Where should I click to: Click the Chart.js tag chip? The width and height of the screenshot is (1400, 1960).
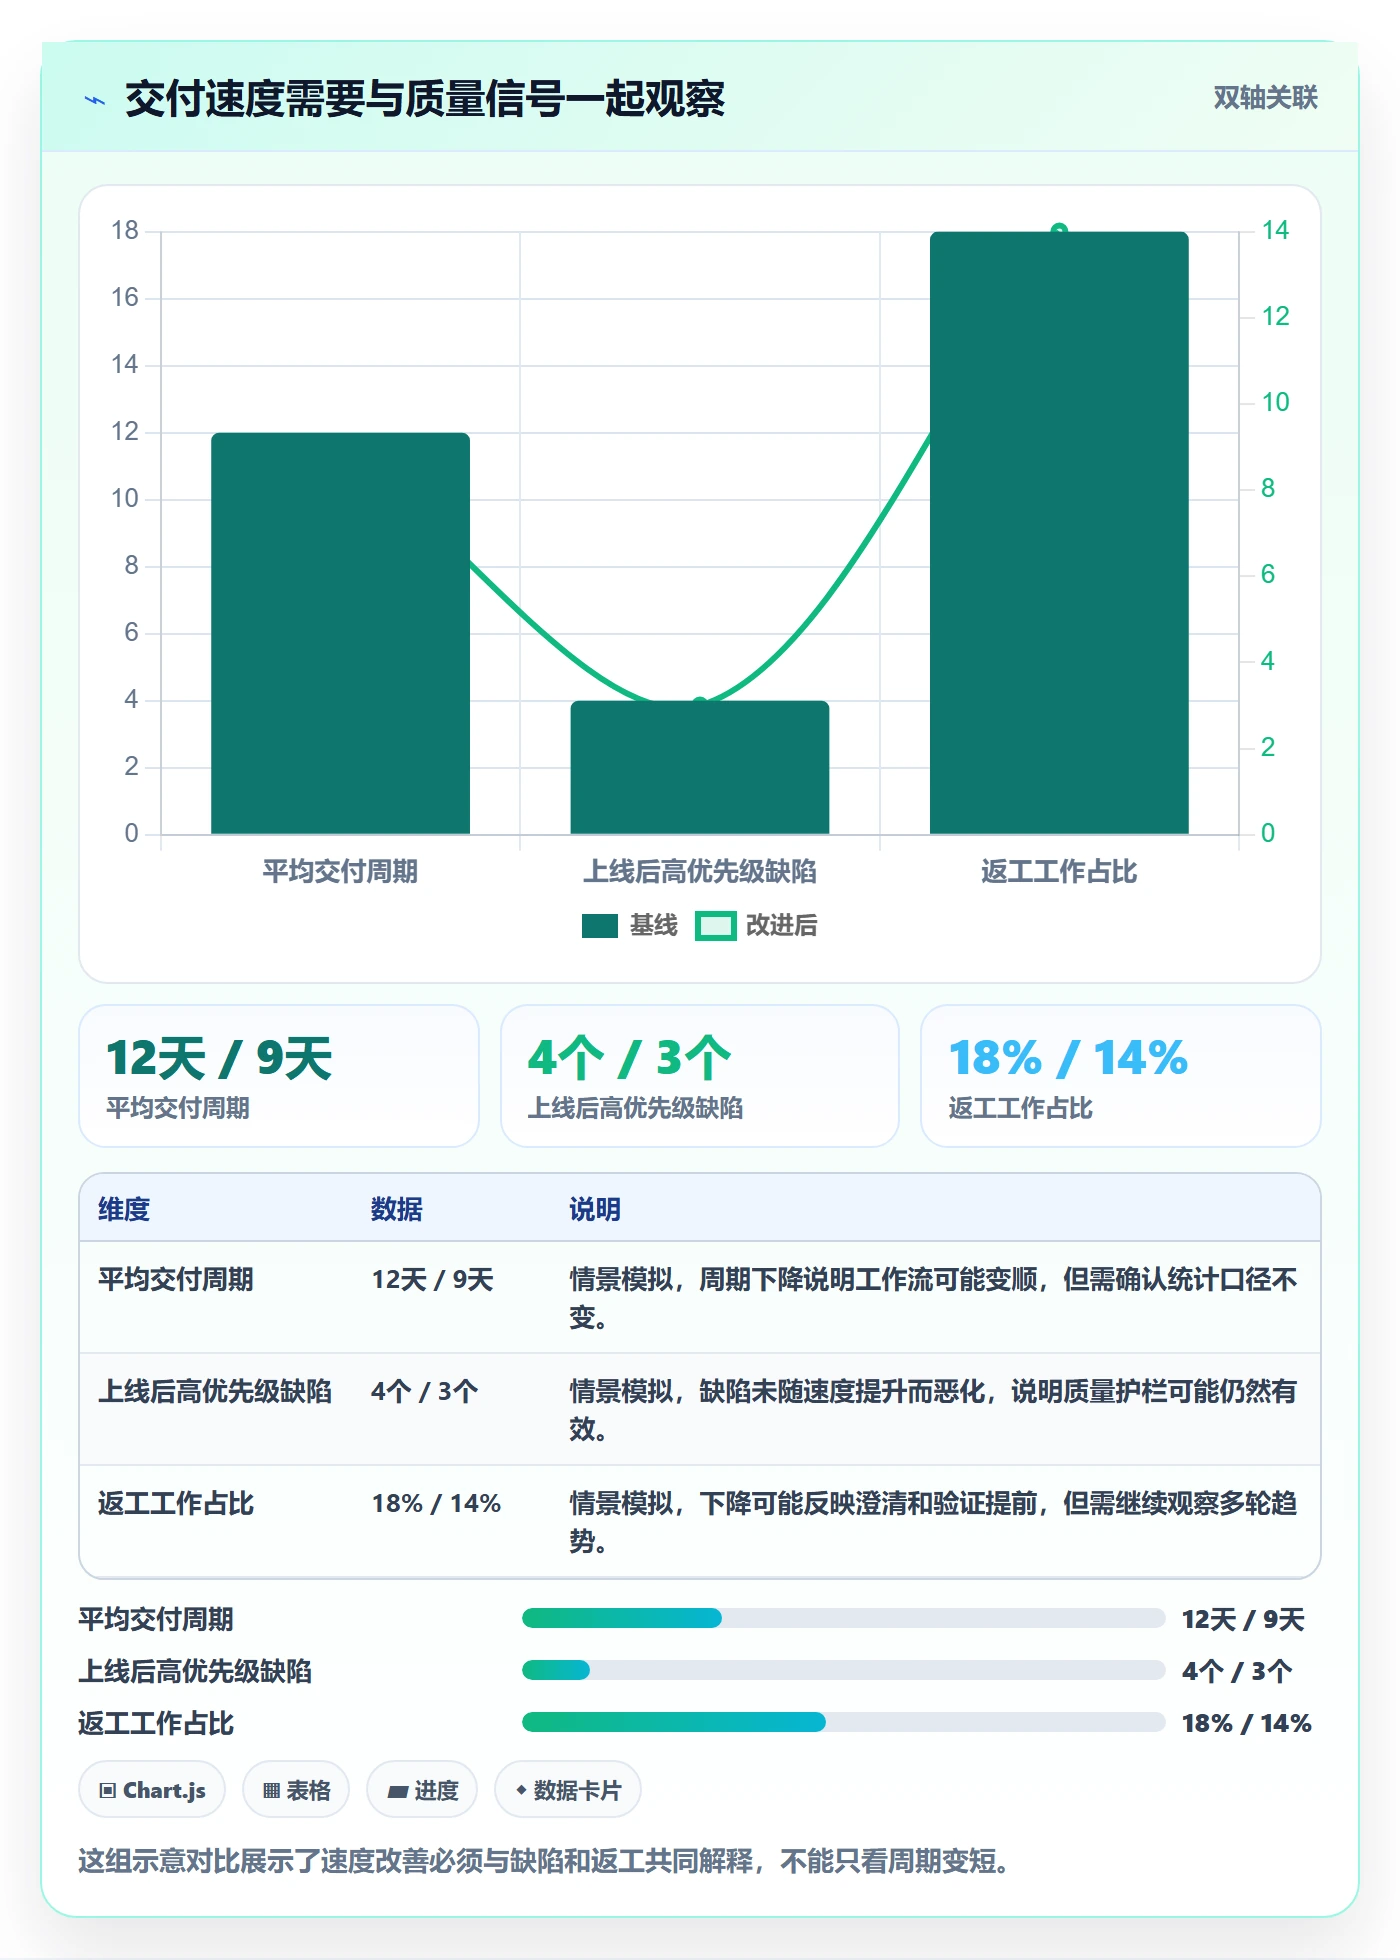(152, 1790)
